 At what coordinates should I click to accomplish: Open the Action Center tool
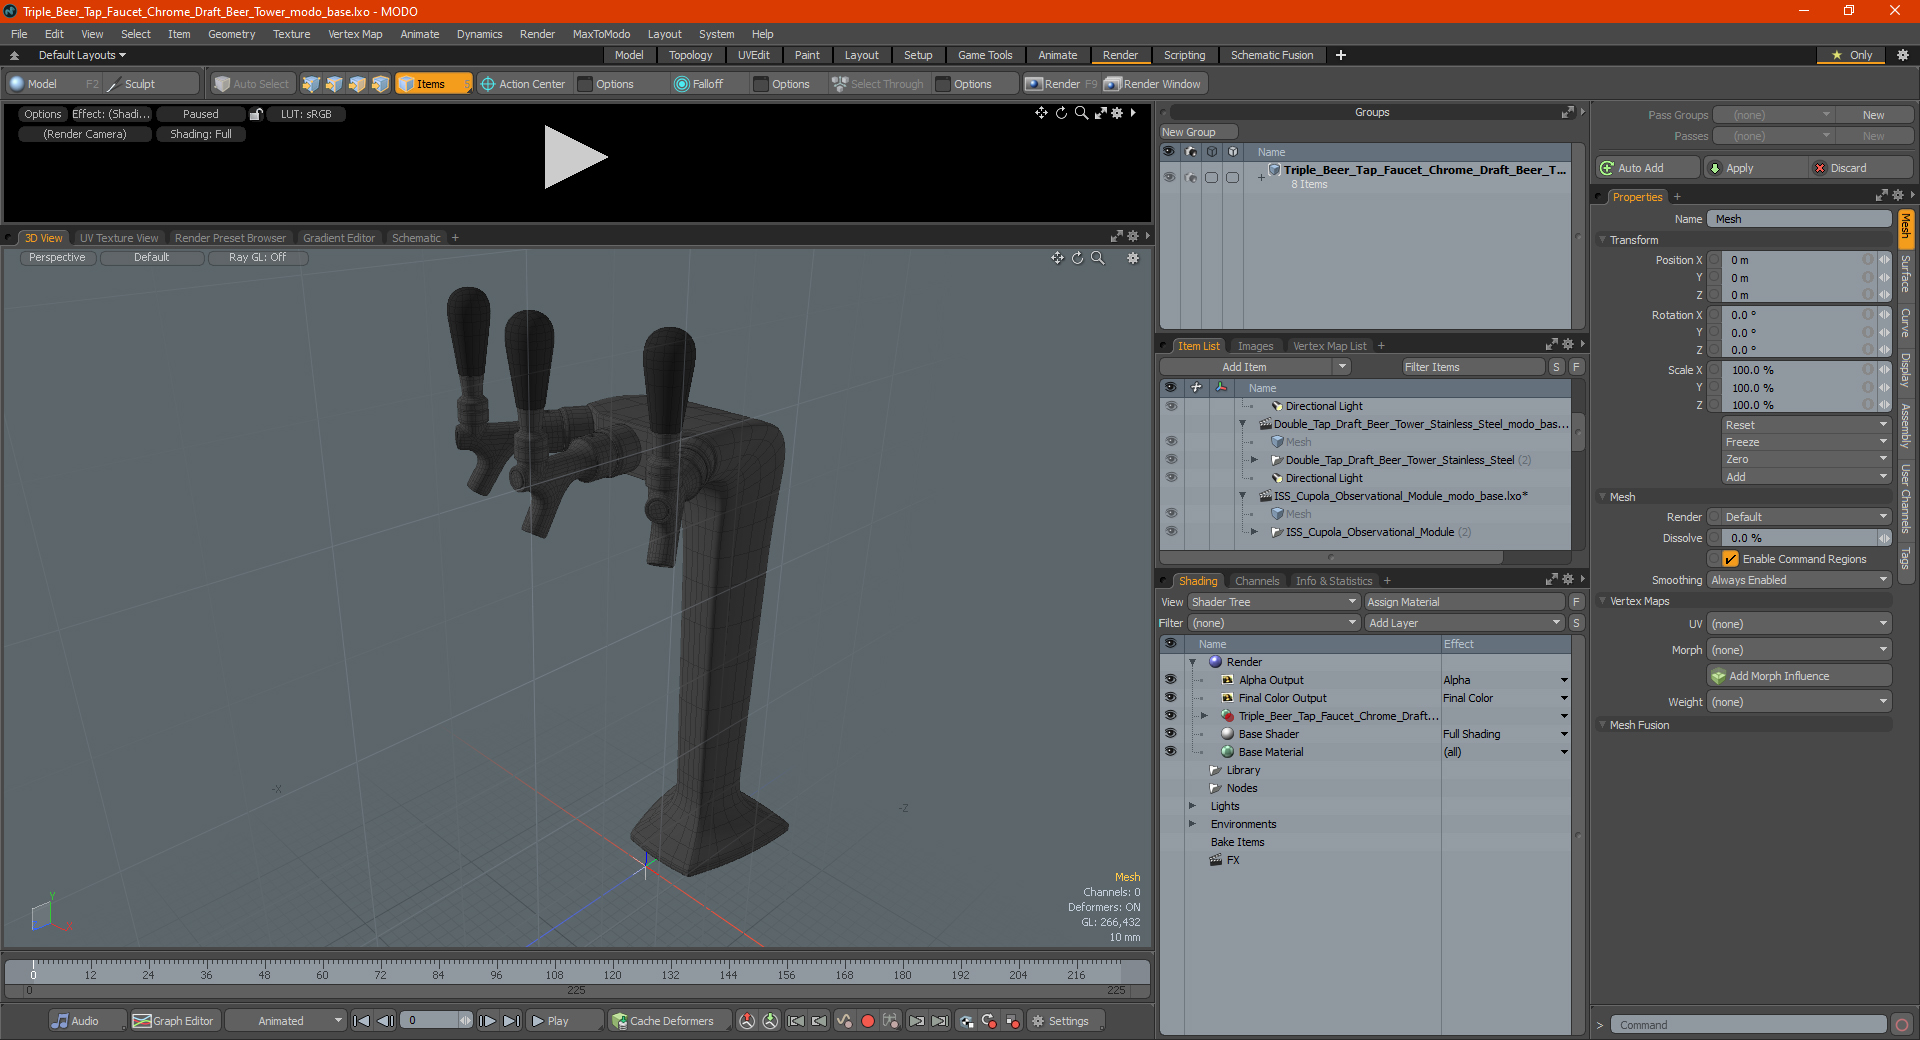(523, 84)
